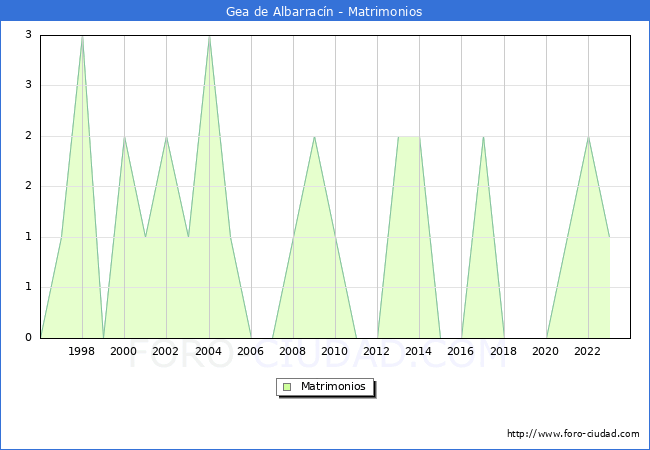Image resolution: width=650 pixels, height=450 pixels.
Task: Click the data peak at year 2017
Action: [x=483, y=137]
